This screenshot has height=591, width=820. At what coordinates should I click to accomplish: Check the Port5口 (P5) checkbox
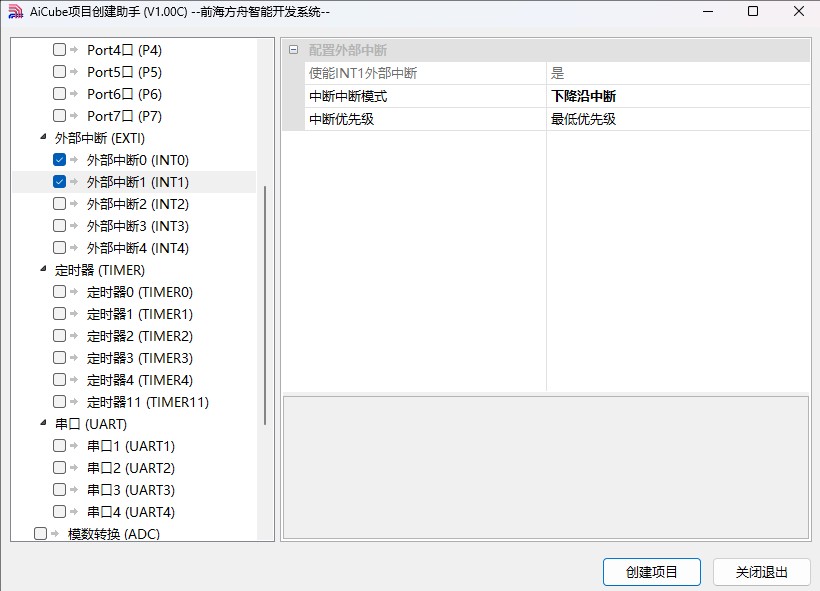tap(60, 72)
